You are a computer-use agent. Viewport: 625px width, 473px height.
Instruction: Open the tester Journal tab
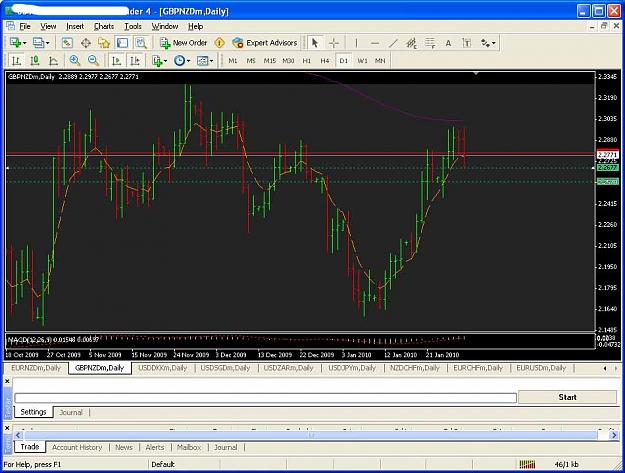[71, 412]
